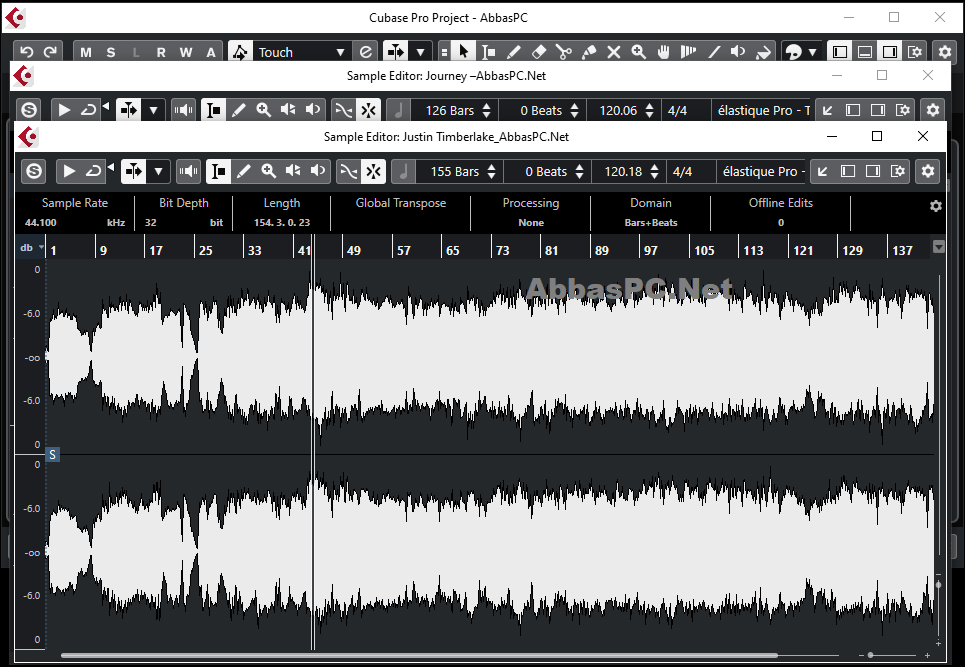Toggle Snap to Zero Crossing in Justin Timberlake editor
This screenshot has width=965, height=667.
(x=348, y=171)
